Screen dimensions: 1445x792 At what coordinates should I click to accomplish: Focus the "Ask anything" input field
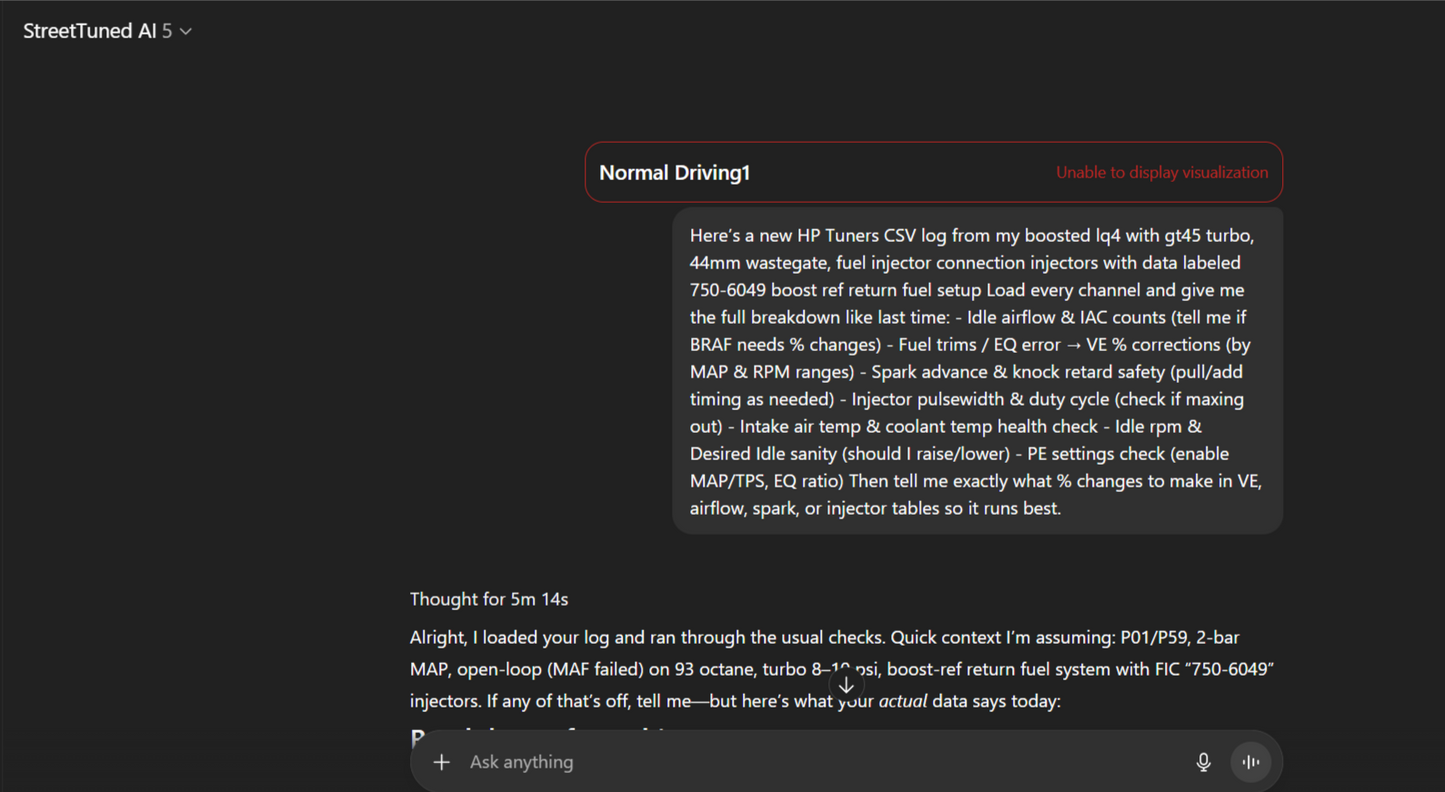800,762
